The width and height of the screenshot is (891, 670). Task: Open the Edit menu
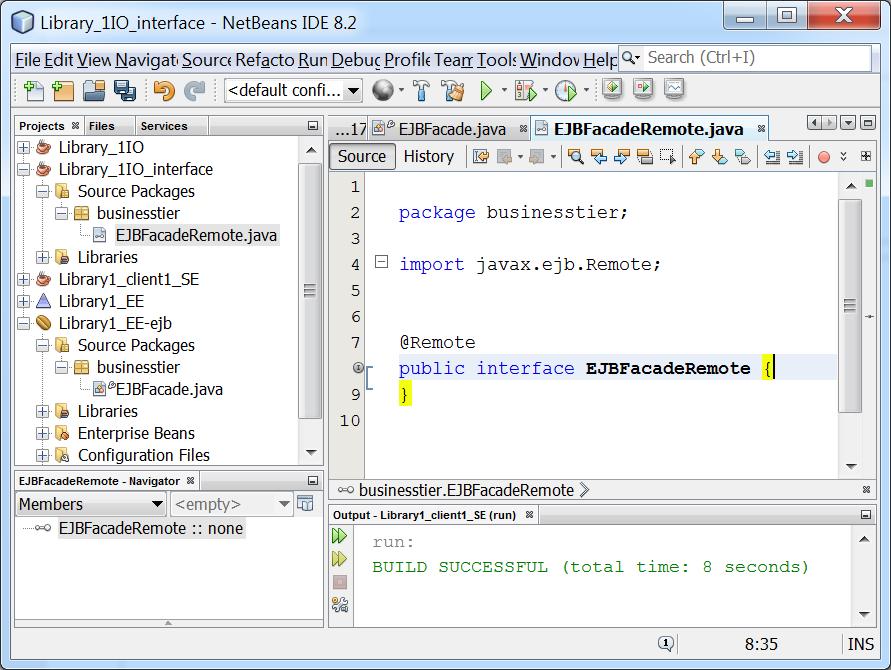pyautogui.click(x=59, y=60)
